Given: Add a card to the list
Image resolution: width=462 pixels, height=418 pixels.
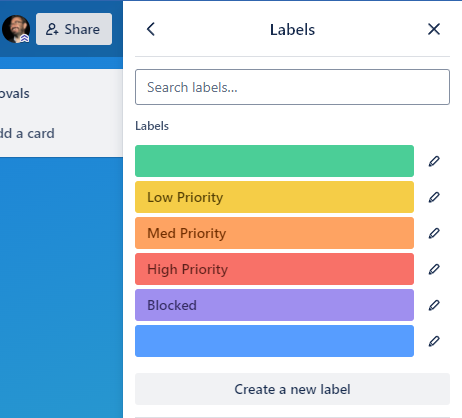Looking at the screenshot, I should 27,133.
